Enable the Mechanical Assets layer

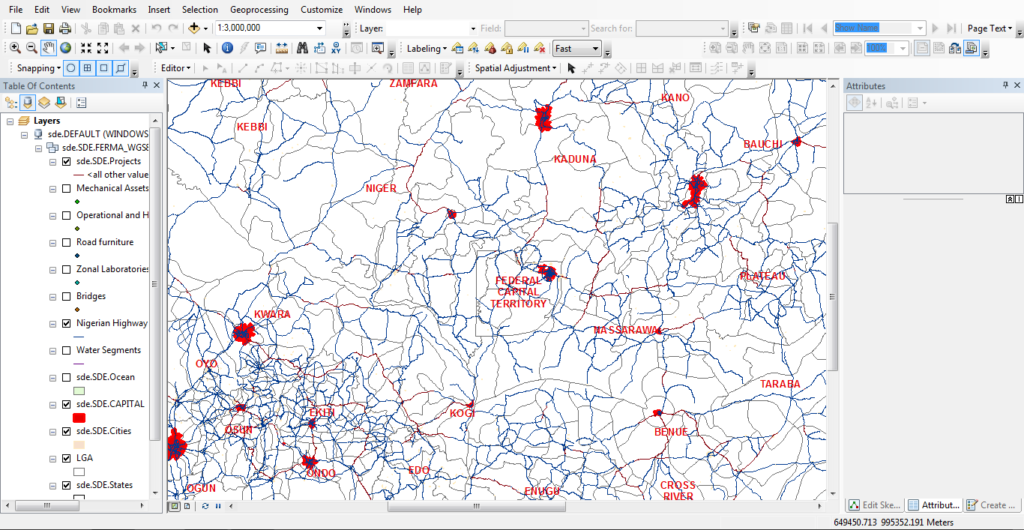tap(66, 188)
